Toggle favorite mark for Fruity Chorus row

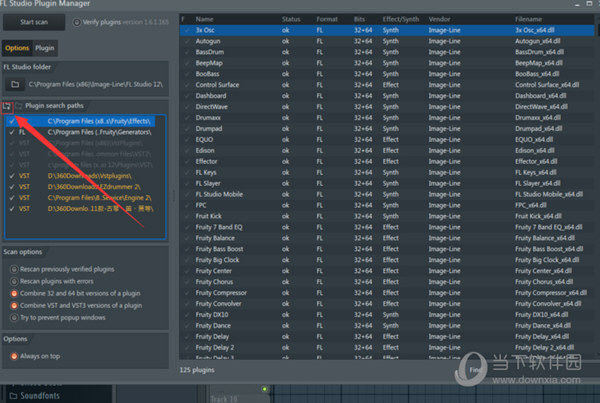click(187, 282)
